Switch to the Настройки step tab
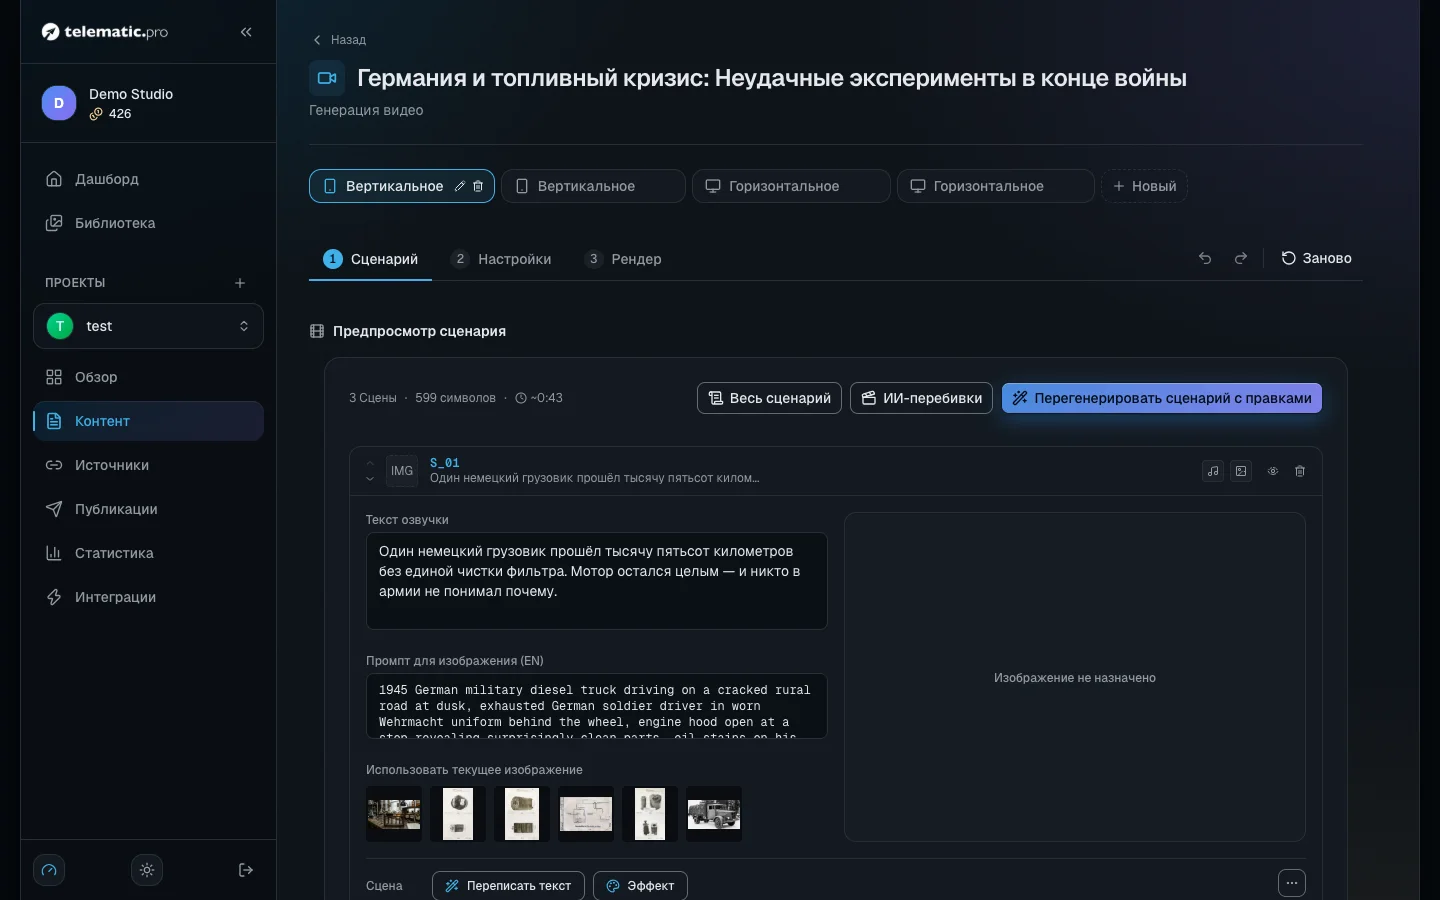 (x=501, y=259)
